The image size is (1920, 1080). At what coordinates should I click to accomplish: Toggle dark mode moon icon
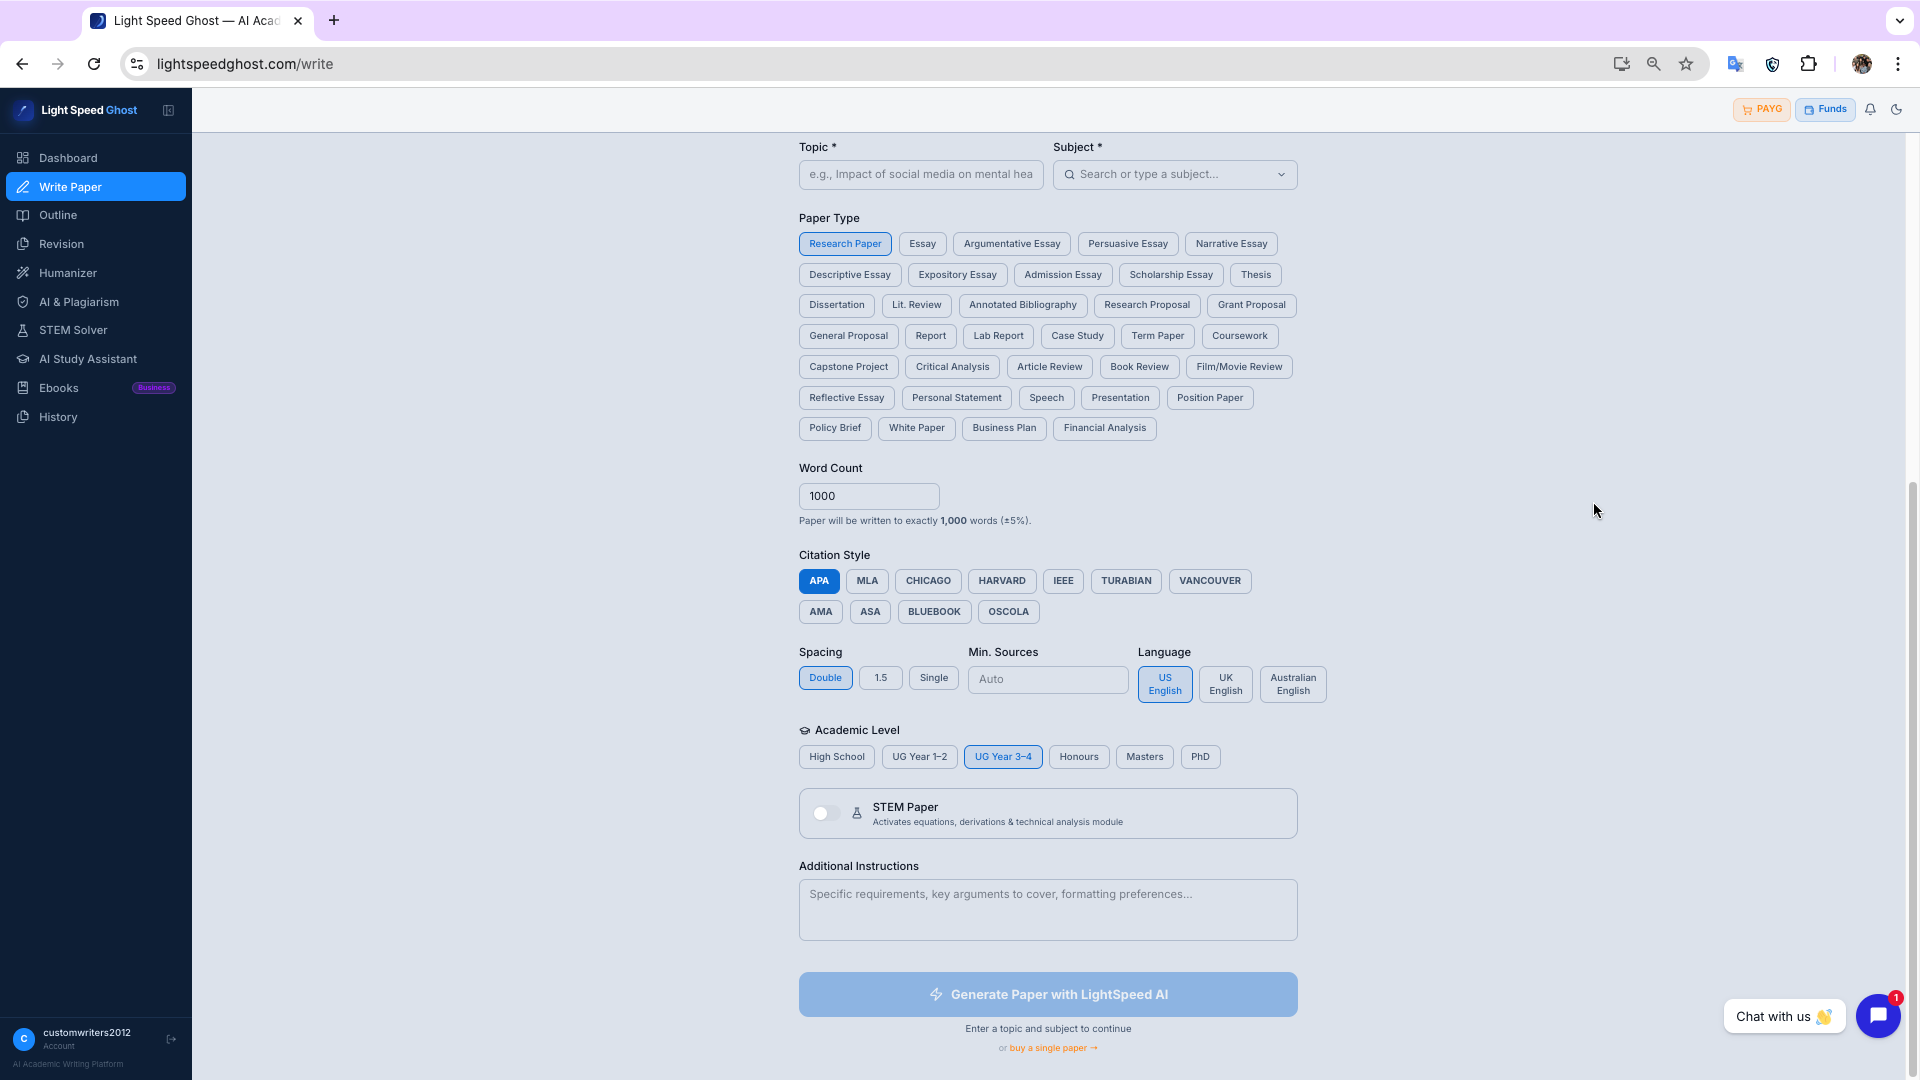pos(1896,110)
